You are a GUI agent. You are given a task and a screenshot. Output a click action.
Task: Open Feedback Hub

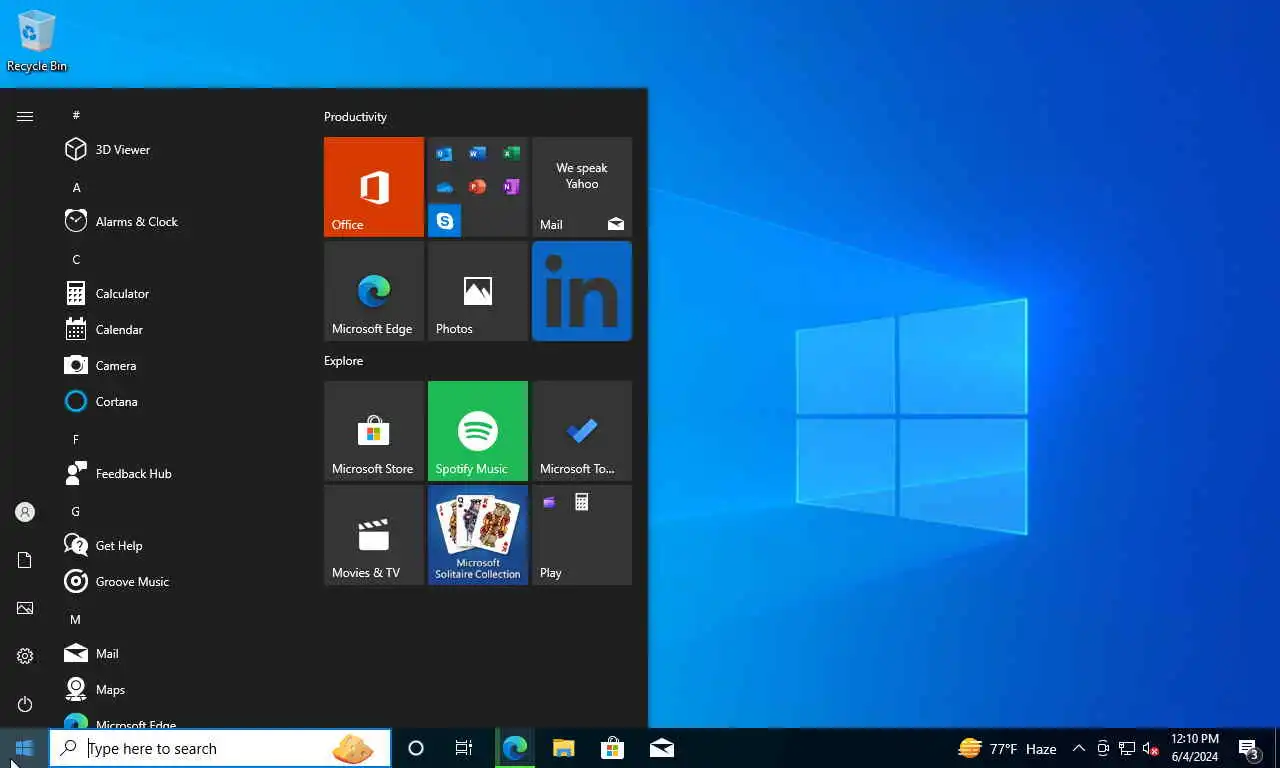point(180,473)
